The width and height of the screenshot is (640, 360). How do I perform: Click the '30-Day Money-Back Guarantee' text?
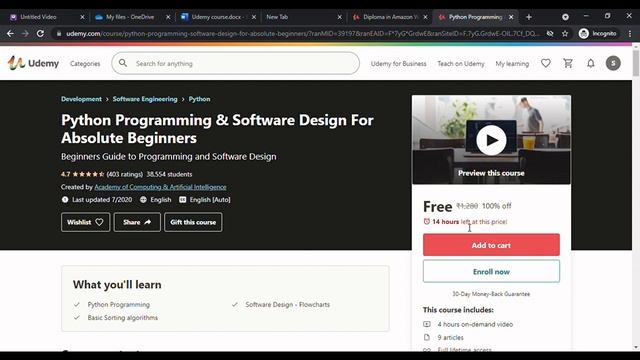click(x=491, y=294)
